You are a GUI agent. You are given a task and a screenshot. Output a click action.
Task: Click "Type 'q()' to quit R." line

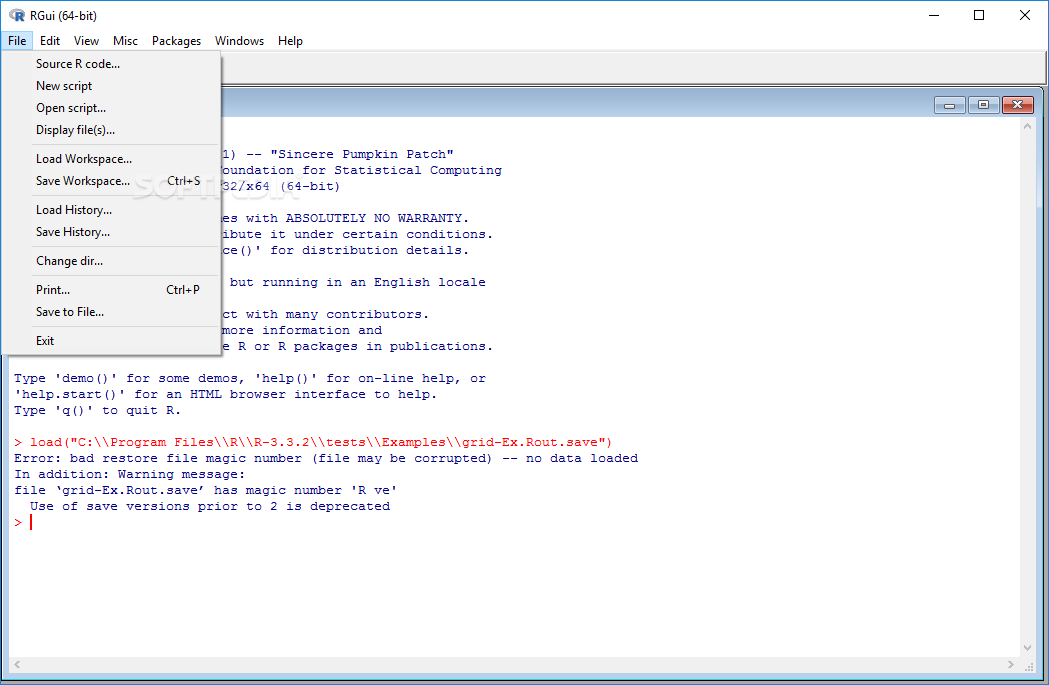(98, 410)
